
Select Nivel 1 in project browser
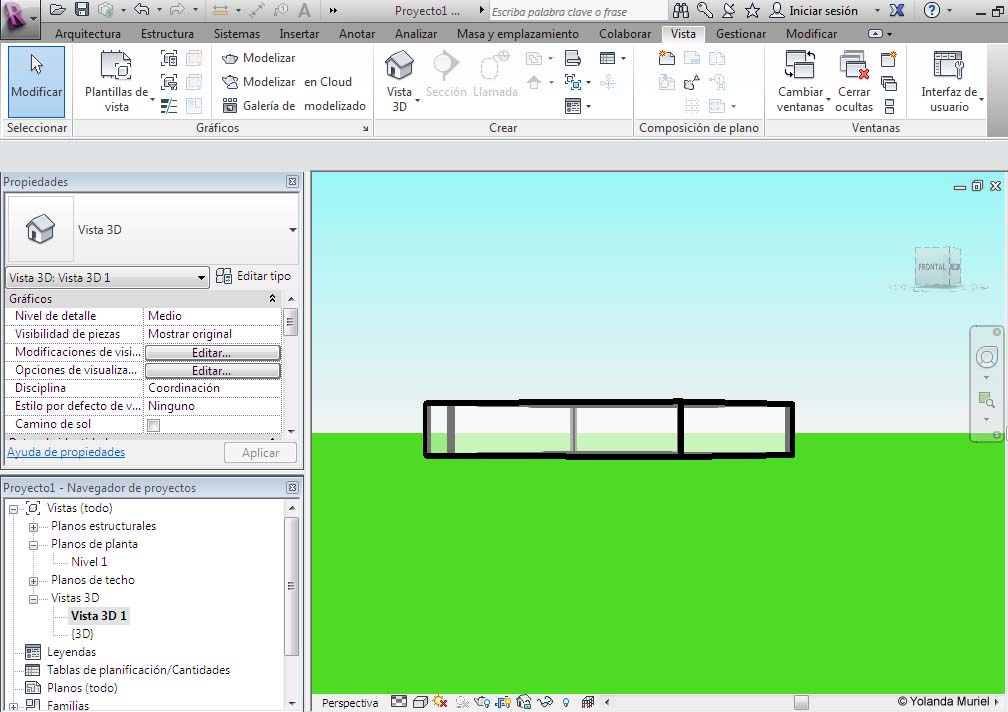[x=89, y=562]
